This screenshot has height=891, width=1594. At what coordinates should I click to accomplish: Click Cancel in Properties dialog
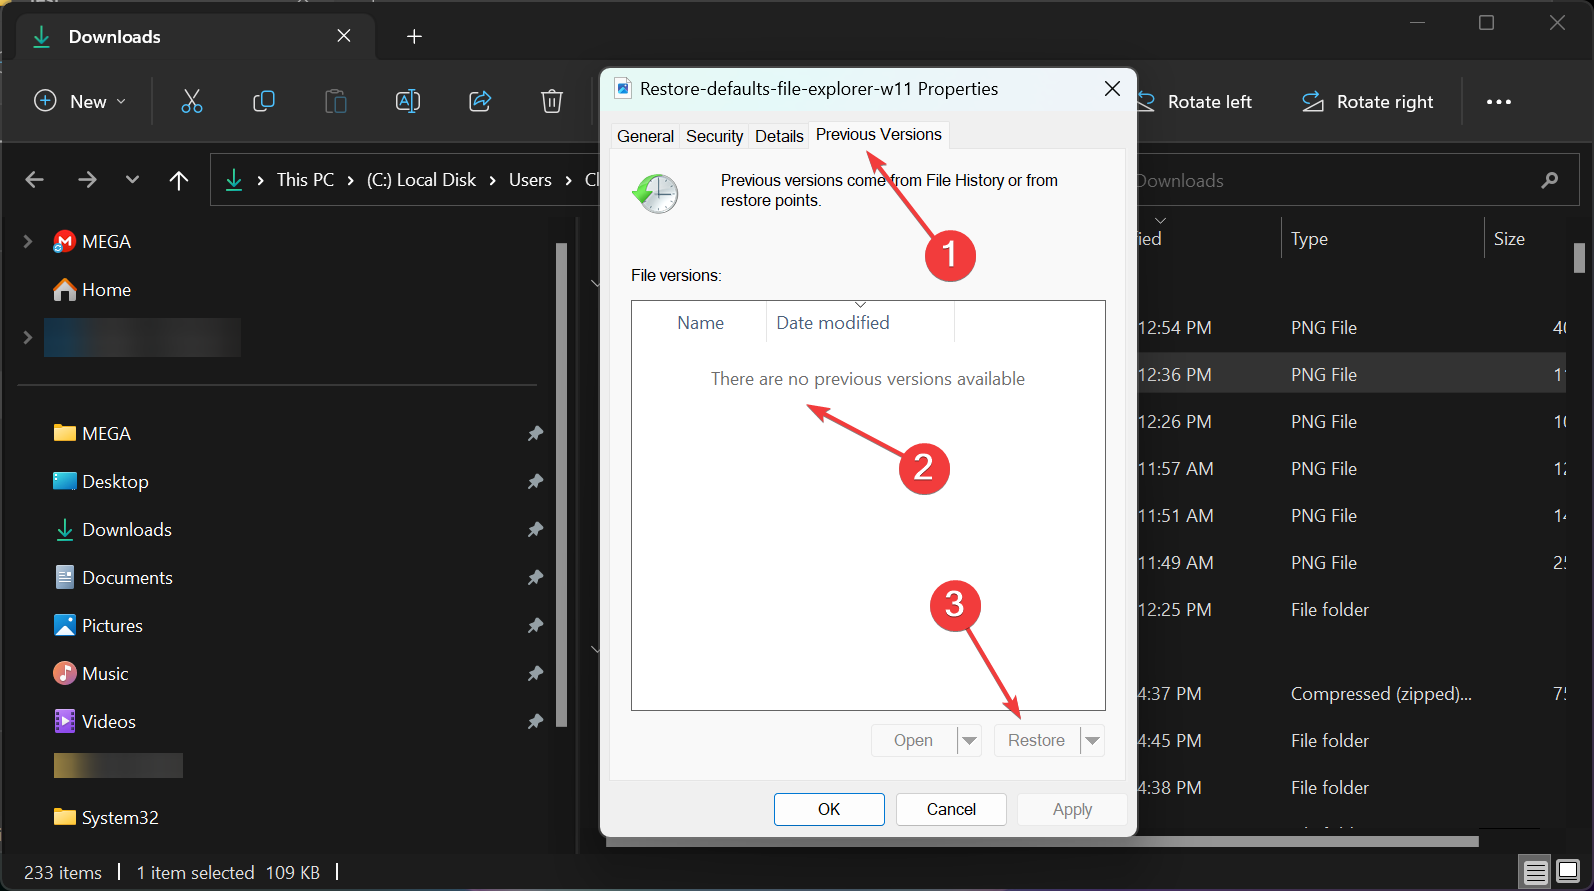pos(950,809)
